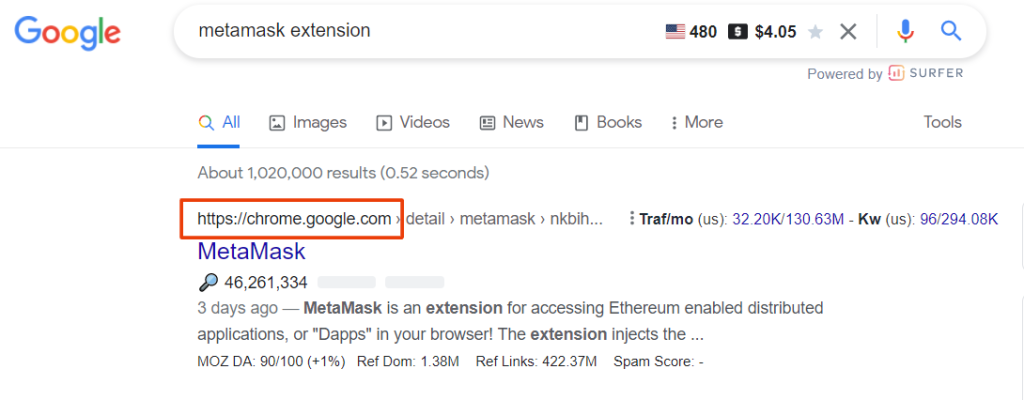
Task: Click the dollar CPC icon
Action: [x=737, y=31]
